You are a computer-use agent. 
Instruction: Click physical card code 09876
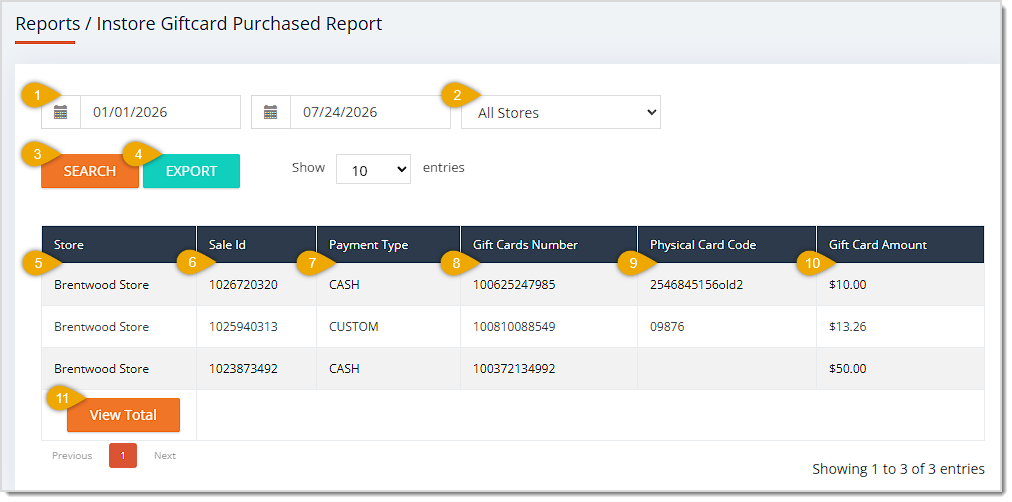pos(667,326)
